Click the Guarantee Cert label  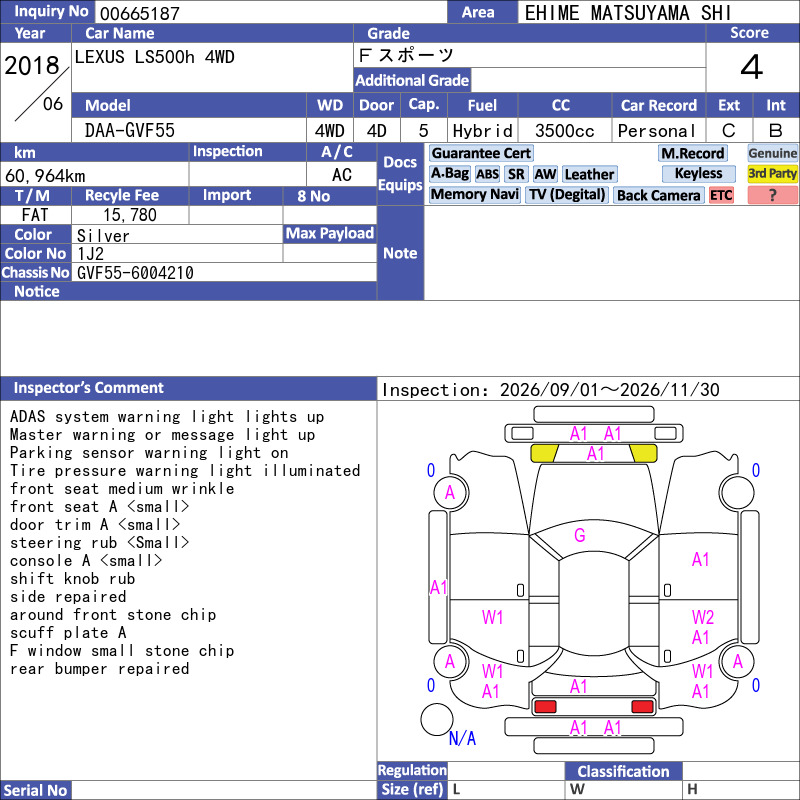pos(481,153)
